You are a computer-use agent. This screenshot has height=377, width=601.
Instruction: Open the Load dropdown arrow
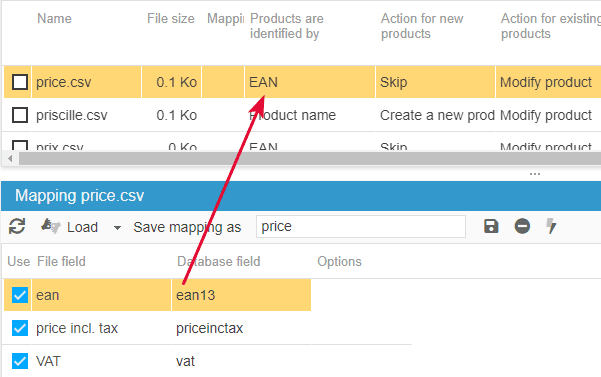point(117,228)
